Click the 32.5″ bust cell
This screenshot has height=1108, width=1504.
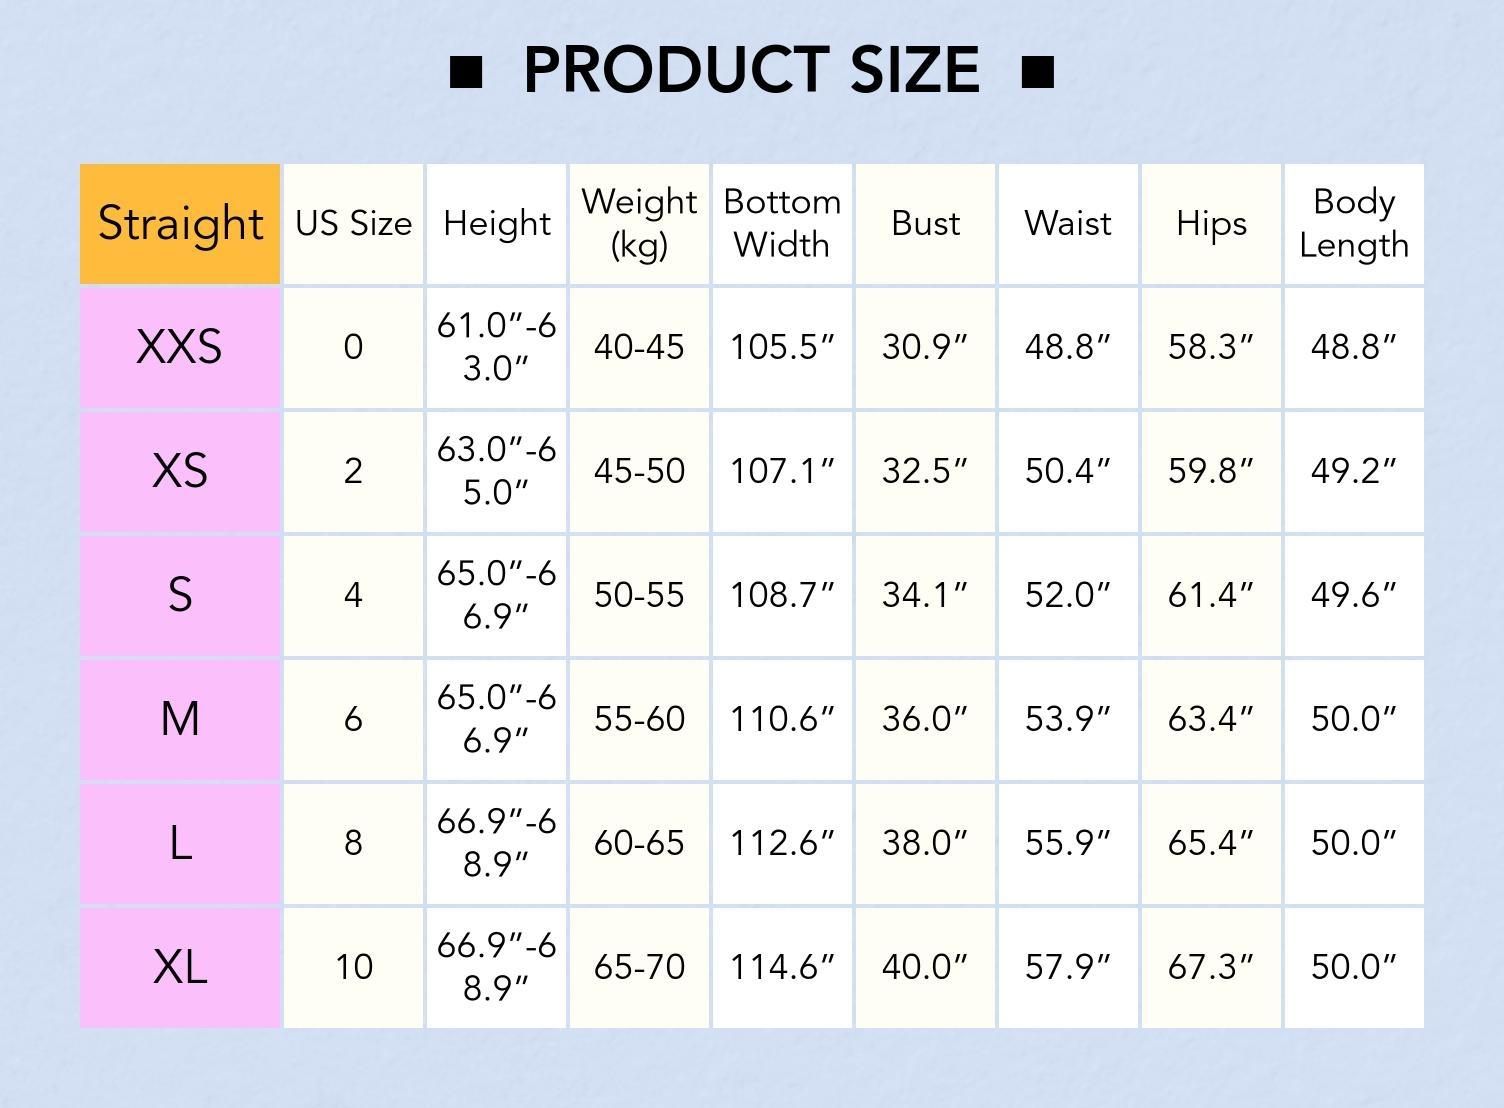[x=925, y=471]
